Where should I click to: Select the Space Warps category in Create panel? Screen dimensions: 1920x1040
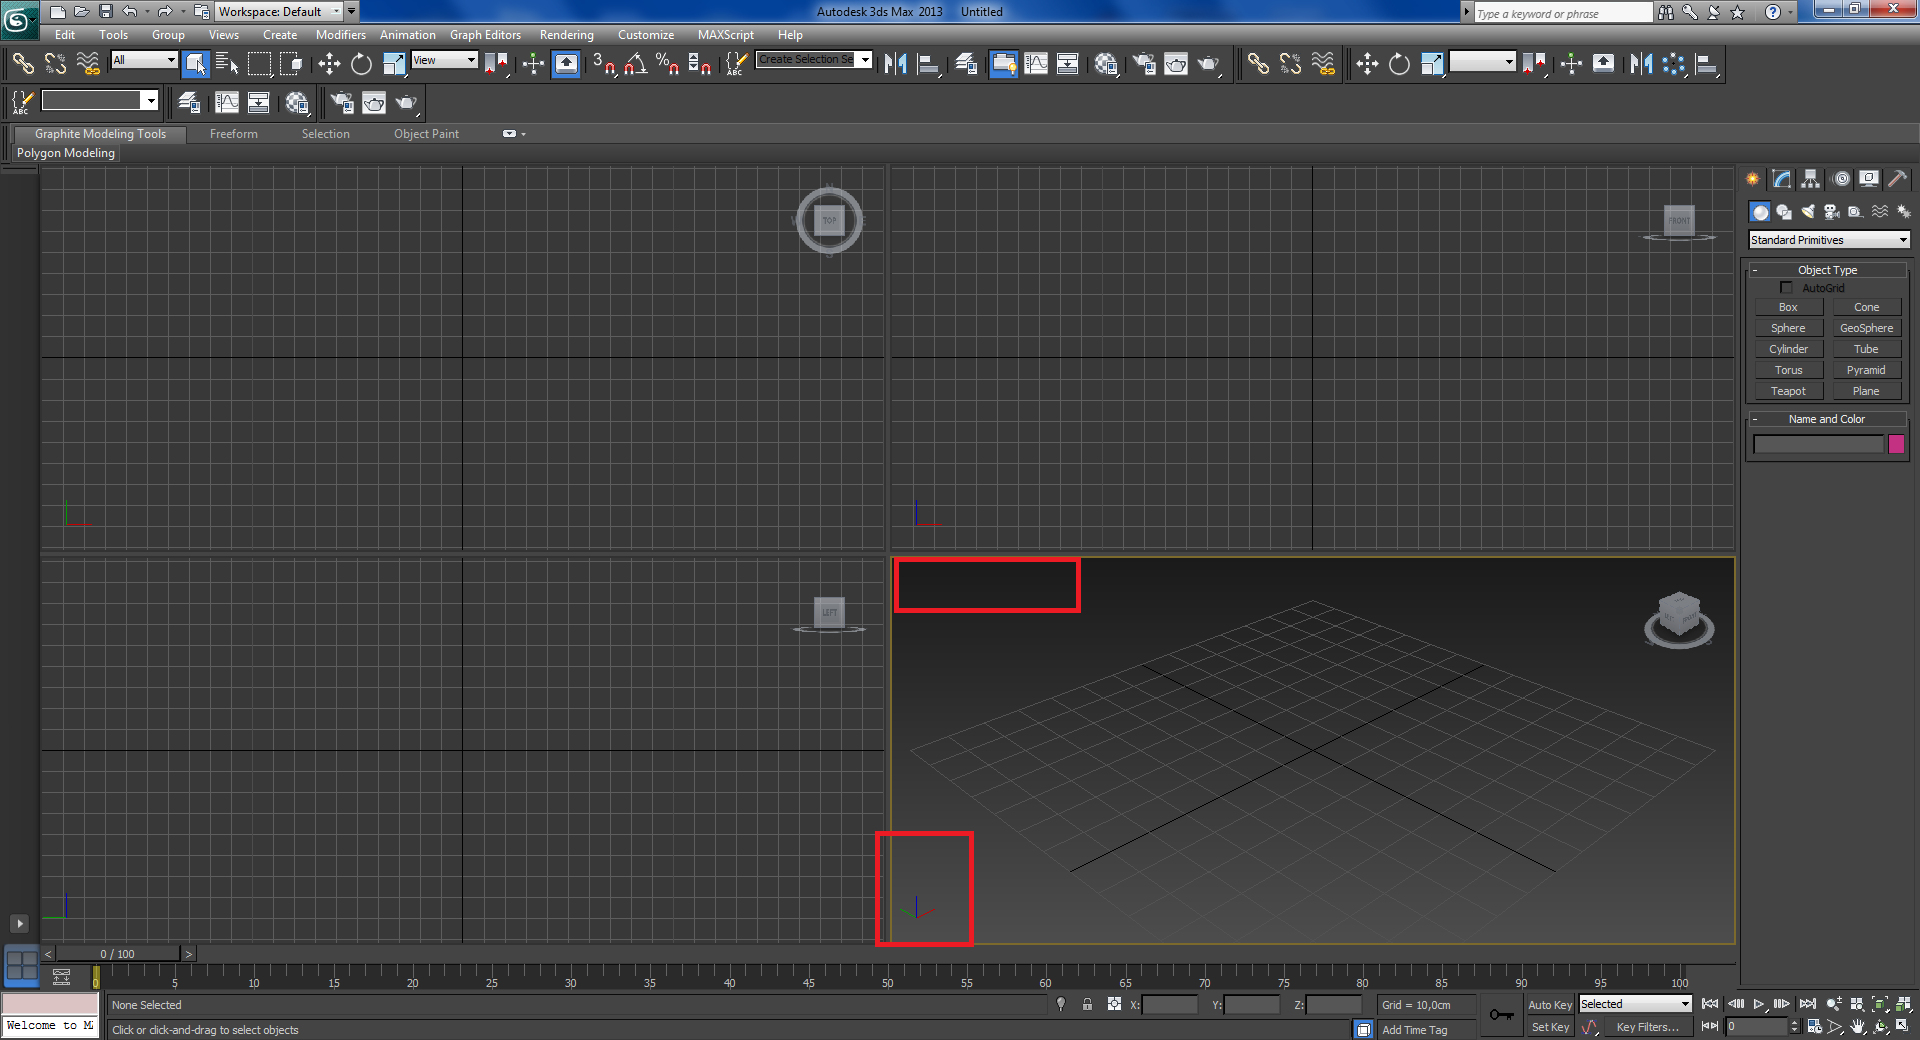(1880, 212)
